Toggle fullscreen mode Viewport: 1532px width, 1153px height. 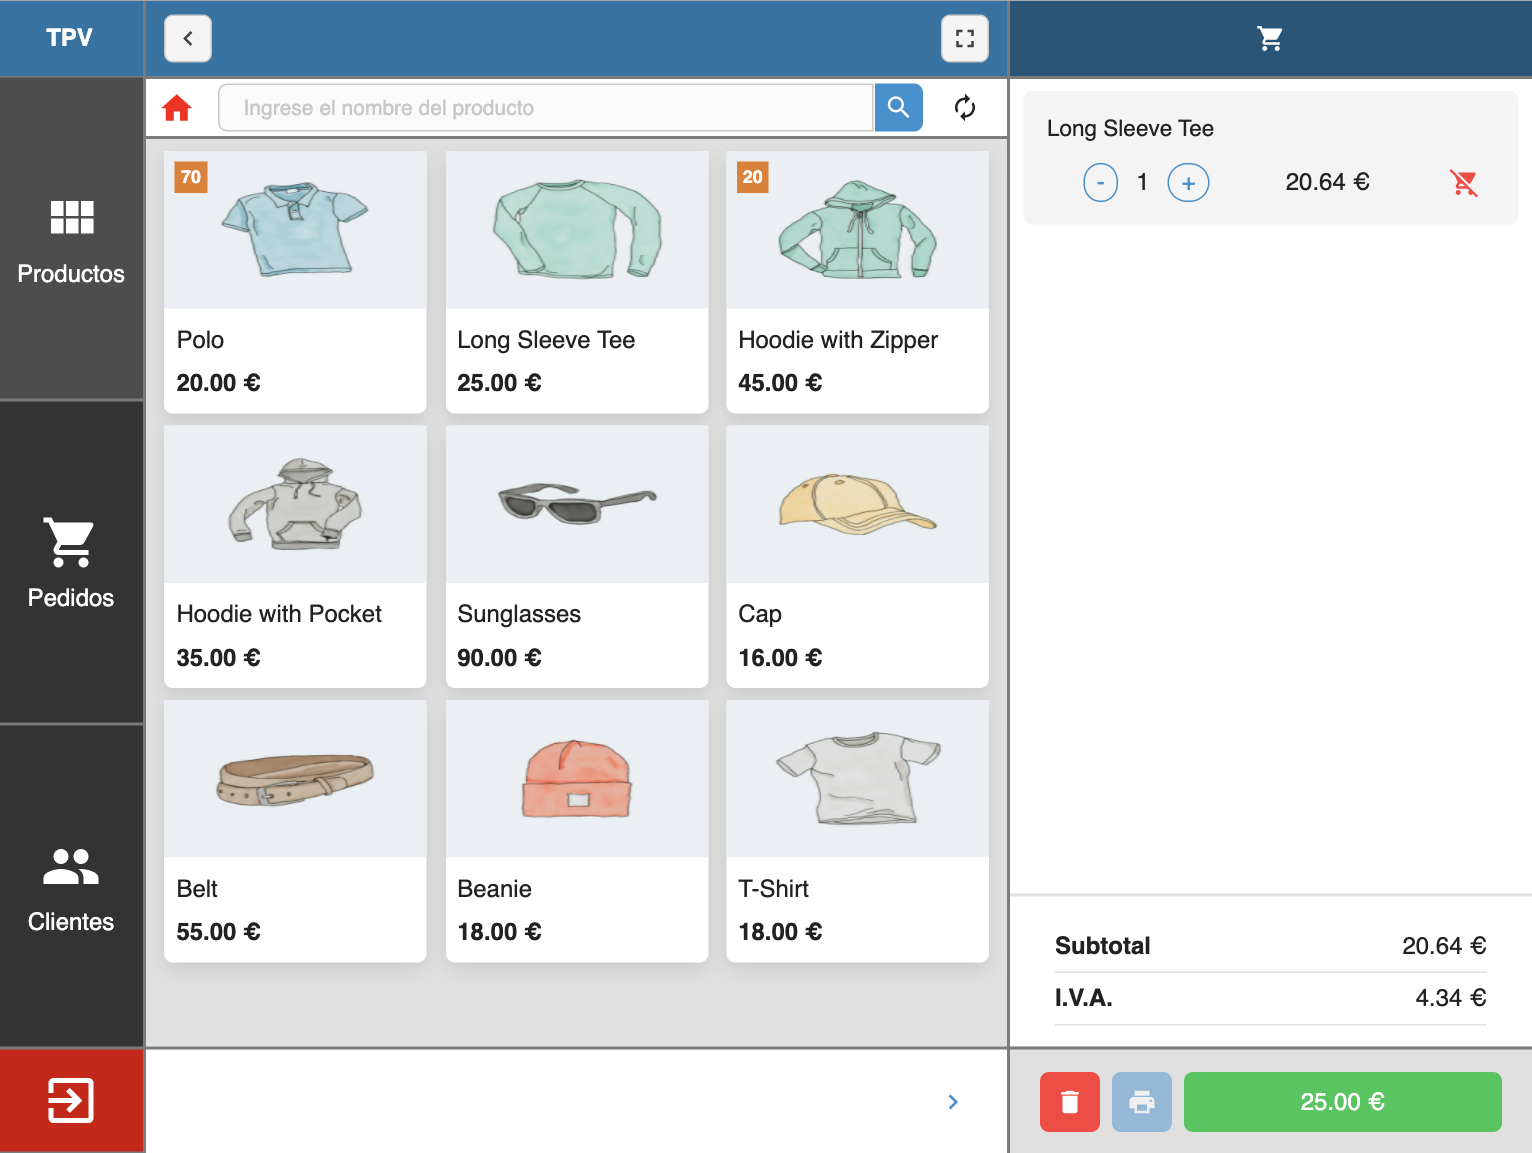(x=964, y=39)
